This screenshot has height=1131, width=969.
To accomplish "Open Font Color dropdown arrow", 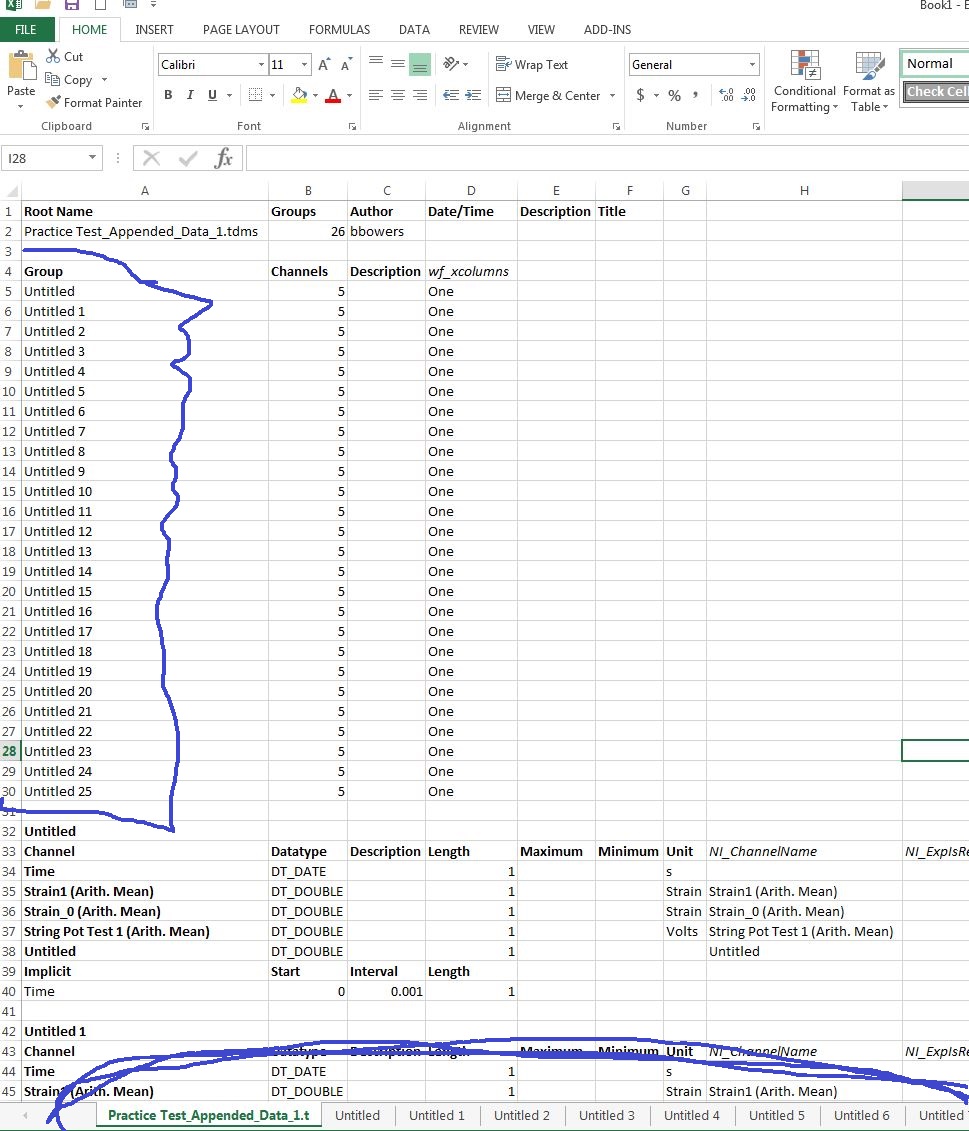I will click(349, 95).
